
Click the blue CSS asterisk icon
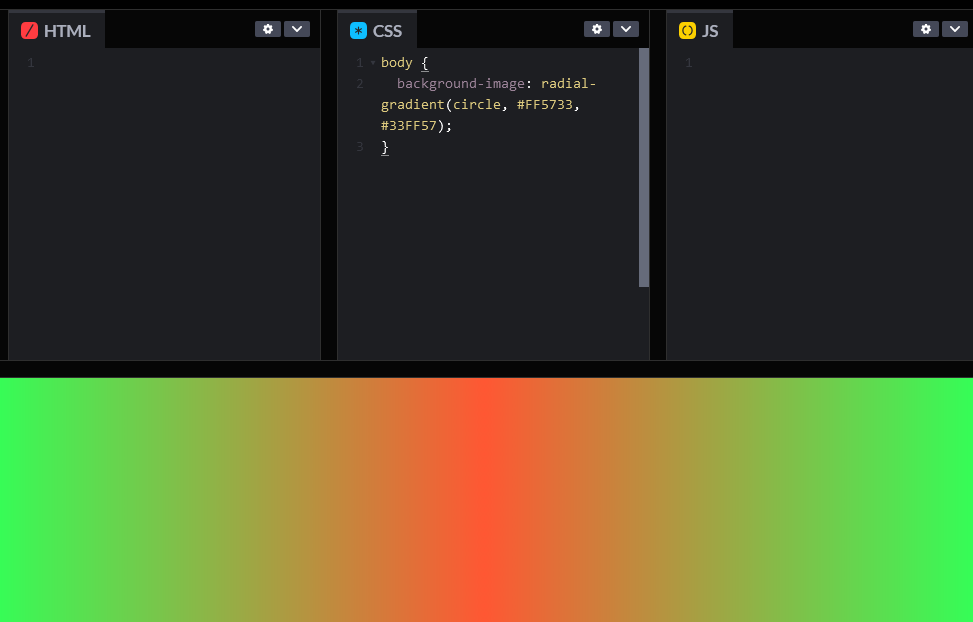pyautogui.click(x=358, y=30)
